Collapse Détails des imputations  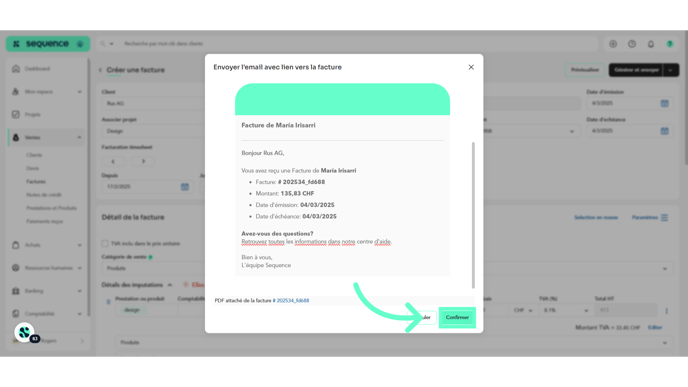[169, 285]
